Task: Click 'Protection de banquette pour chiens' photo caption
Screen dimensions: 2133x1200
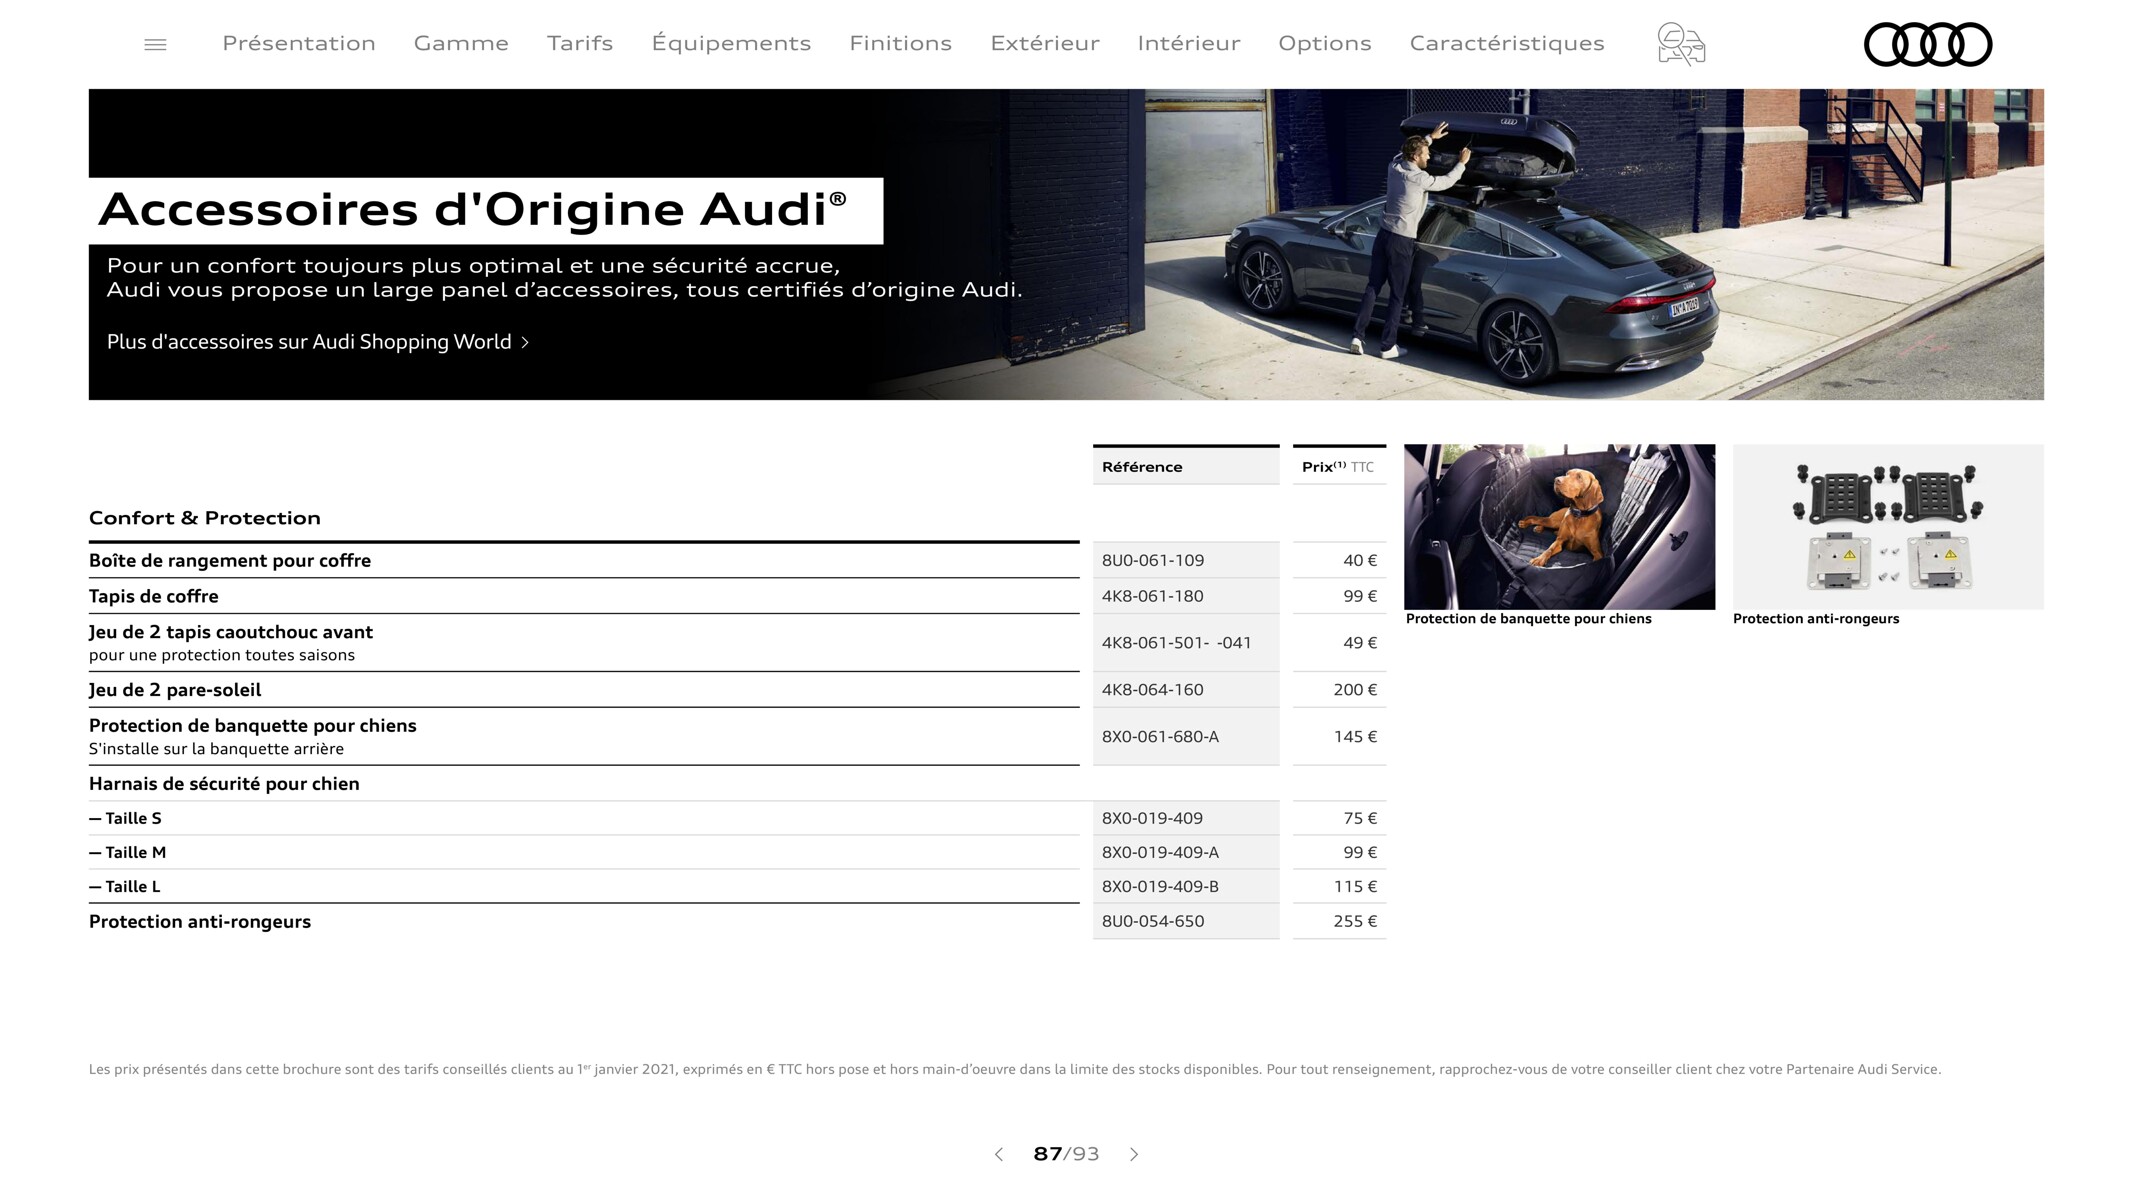Action: (1529, 619)
